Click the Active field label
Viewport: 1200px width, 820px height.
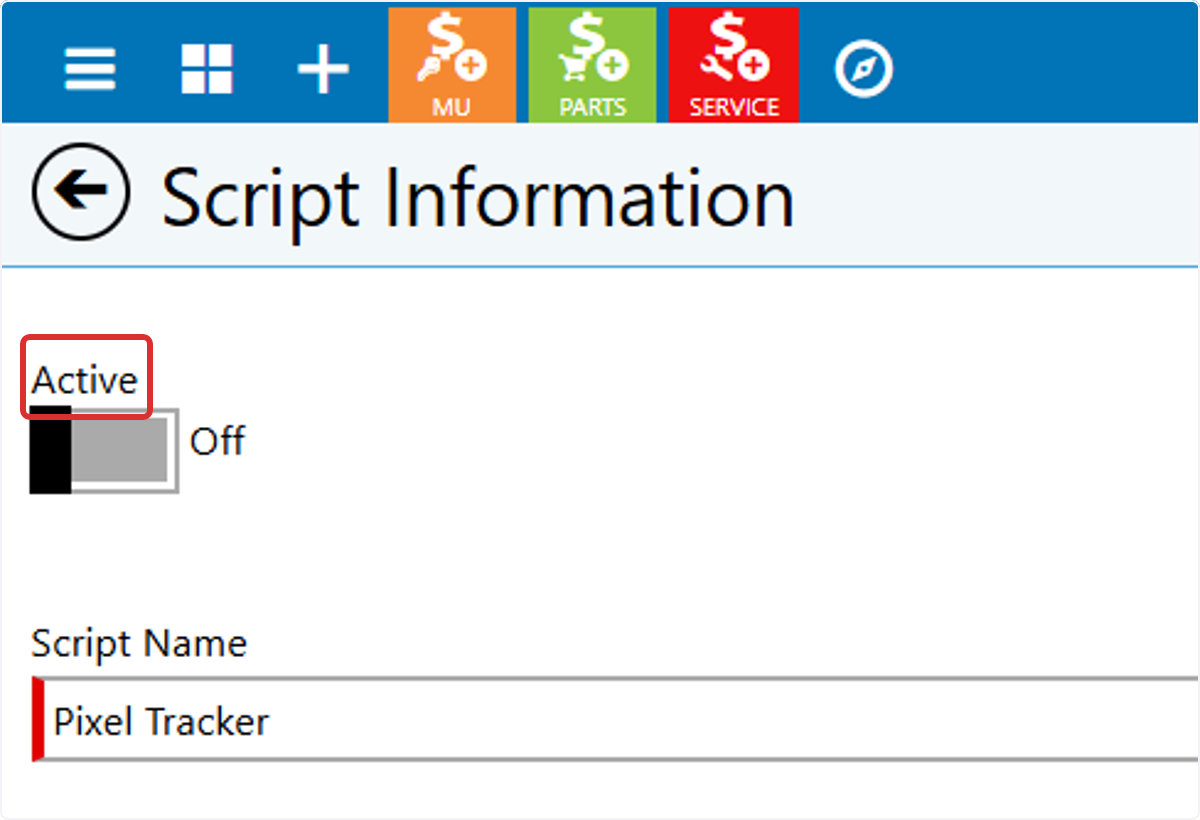click(85, 380)
